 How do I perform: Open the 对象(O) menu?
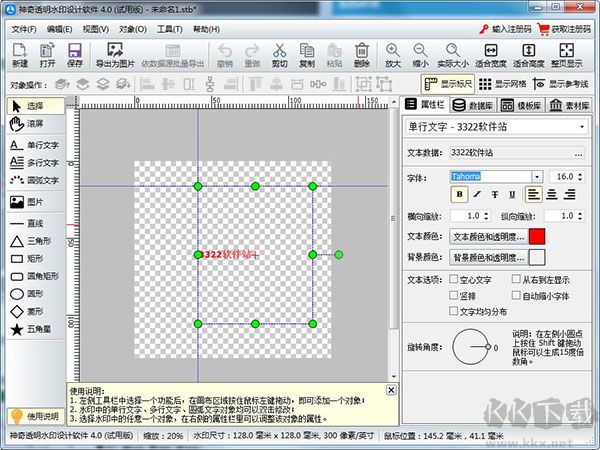[133, 30]
